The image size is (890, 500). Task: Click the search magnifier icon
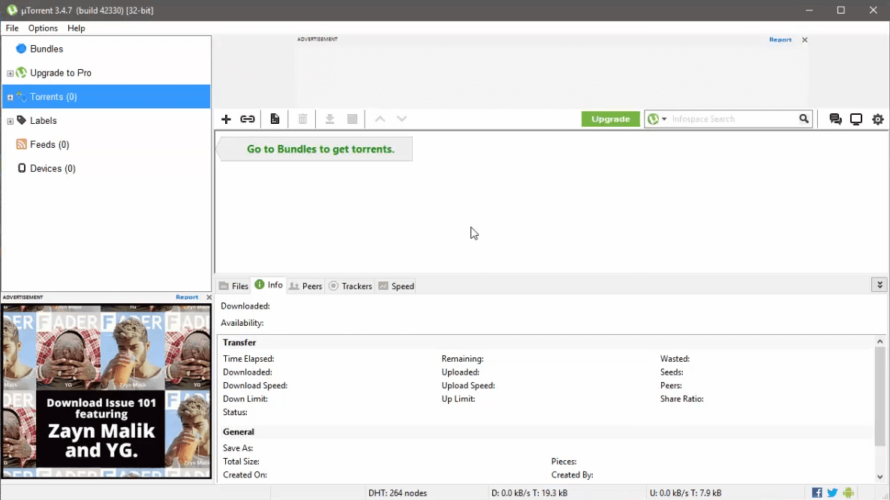tap(804, 119)
